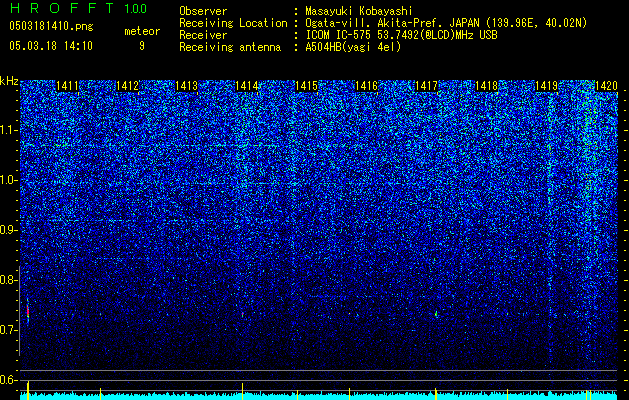Click the 0.6 kHz frequency label

pos(9,380)
